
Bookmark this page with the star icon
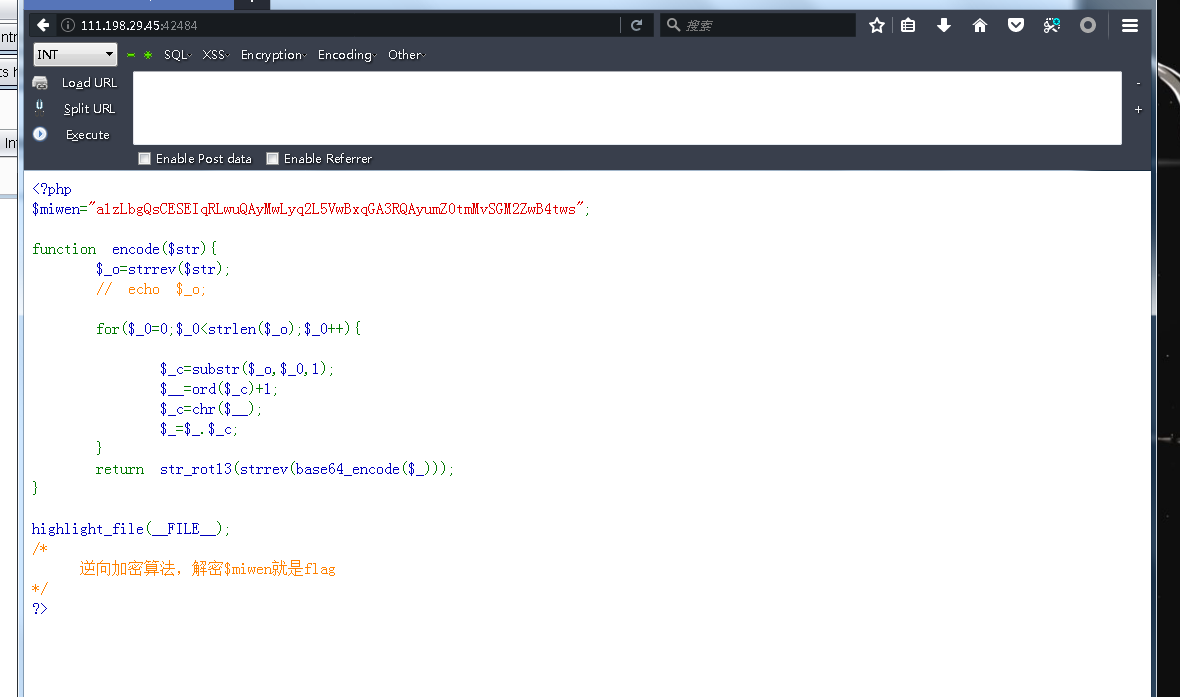click(877, 26)
